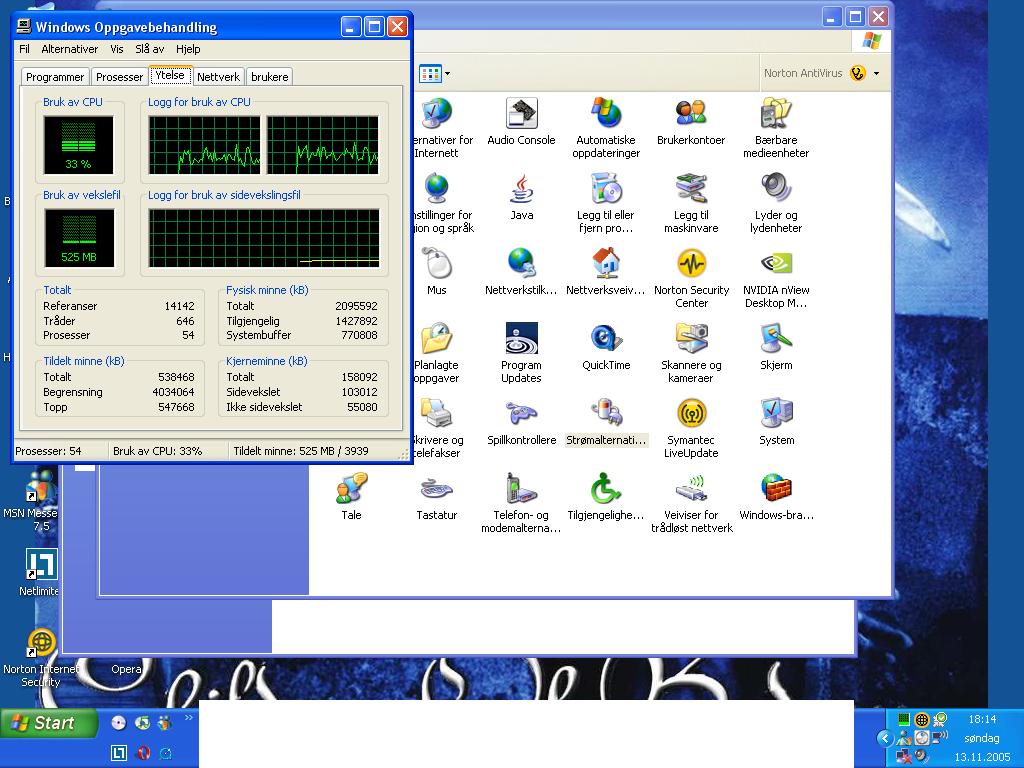Switch to the Nettverk tab
The image size is (1024, 768).
click(x=218, y=76)
